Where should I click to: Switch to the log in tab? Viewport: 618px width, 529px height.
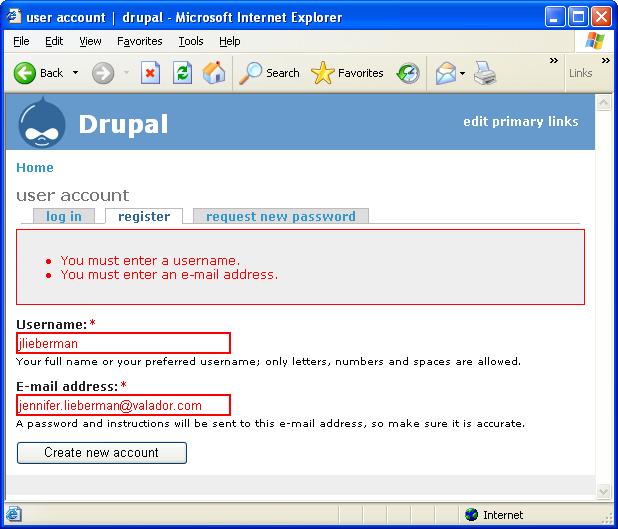tap(64, 216)
